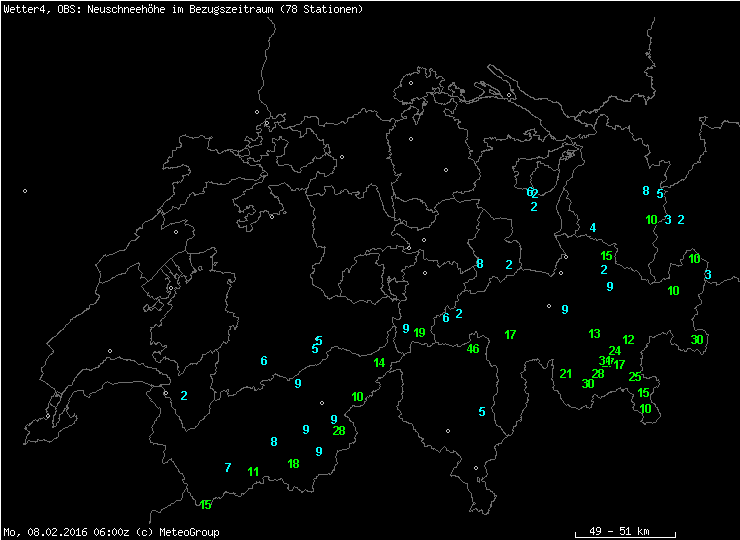Select the green 24 snow reading

pyautogui.click(x=615, y=351)
